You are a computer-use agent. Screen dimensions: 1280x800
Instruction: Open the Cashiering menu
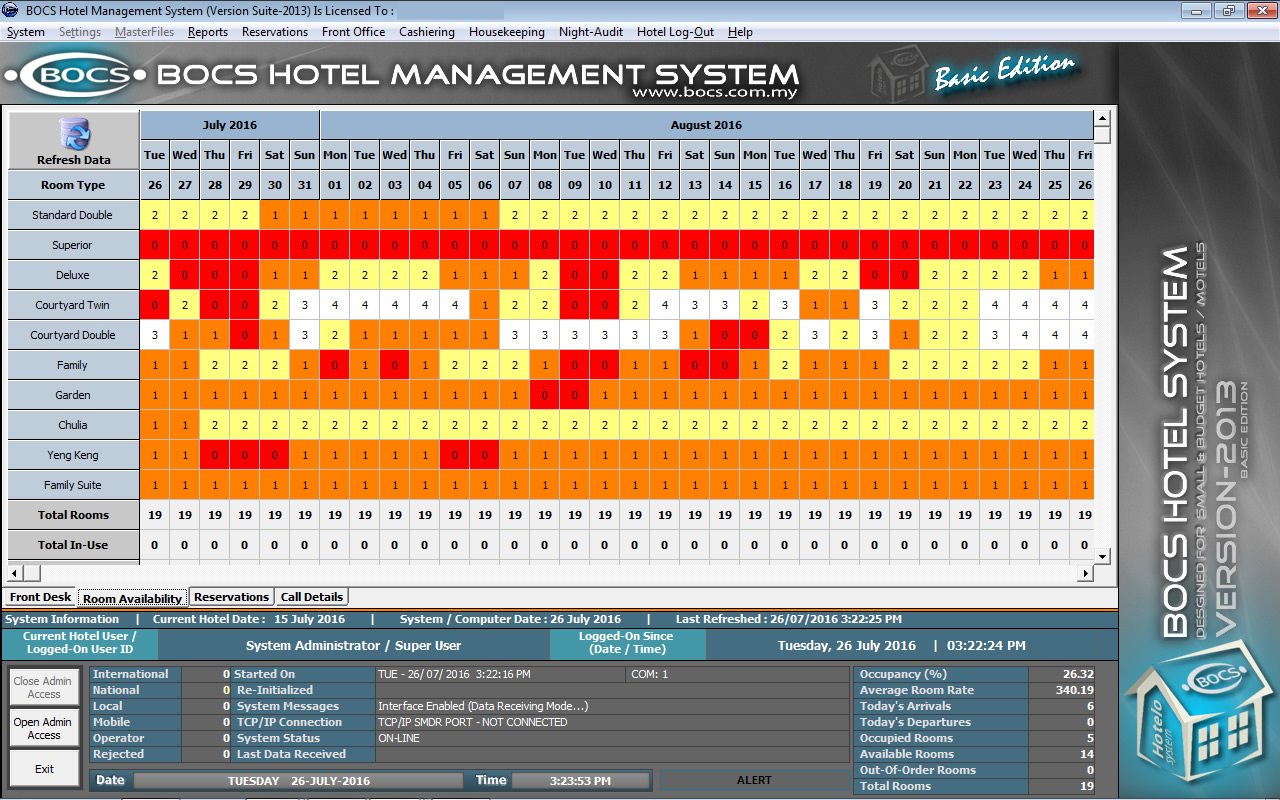tap(427, 32)
